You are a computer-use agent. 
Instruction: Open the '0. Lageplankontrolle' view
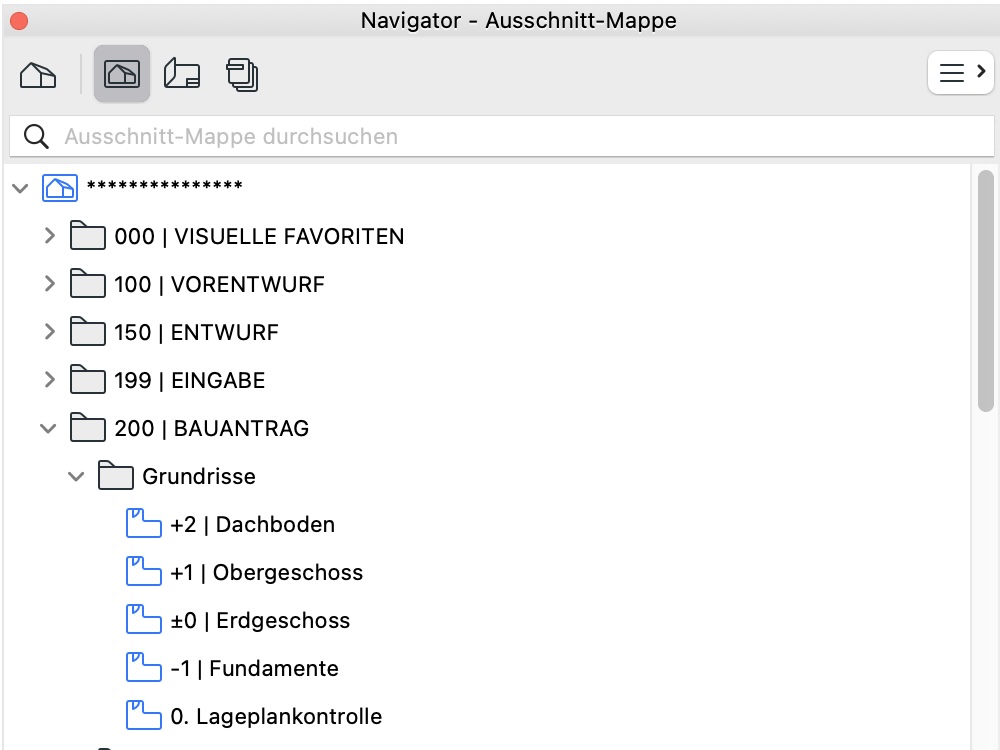[x=276, y=716]
